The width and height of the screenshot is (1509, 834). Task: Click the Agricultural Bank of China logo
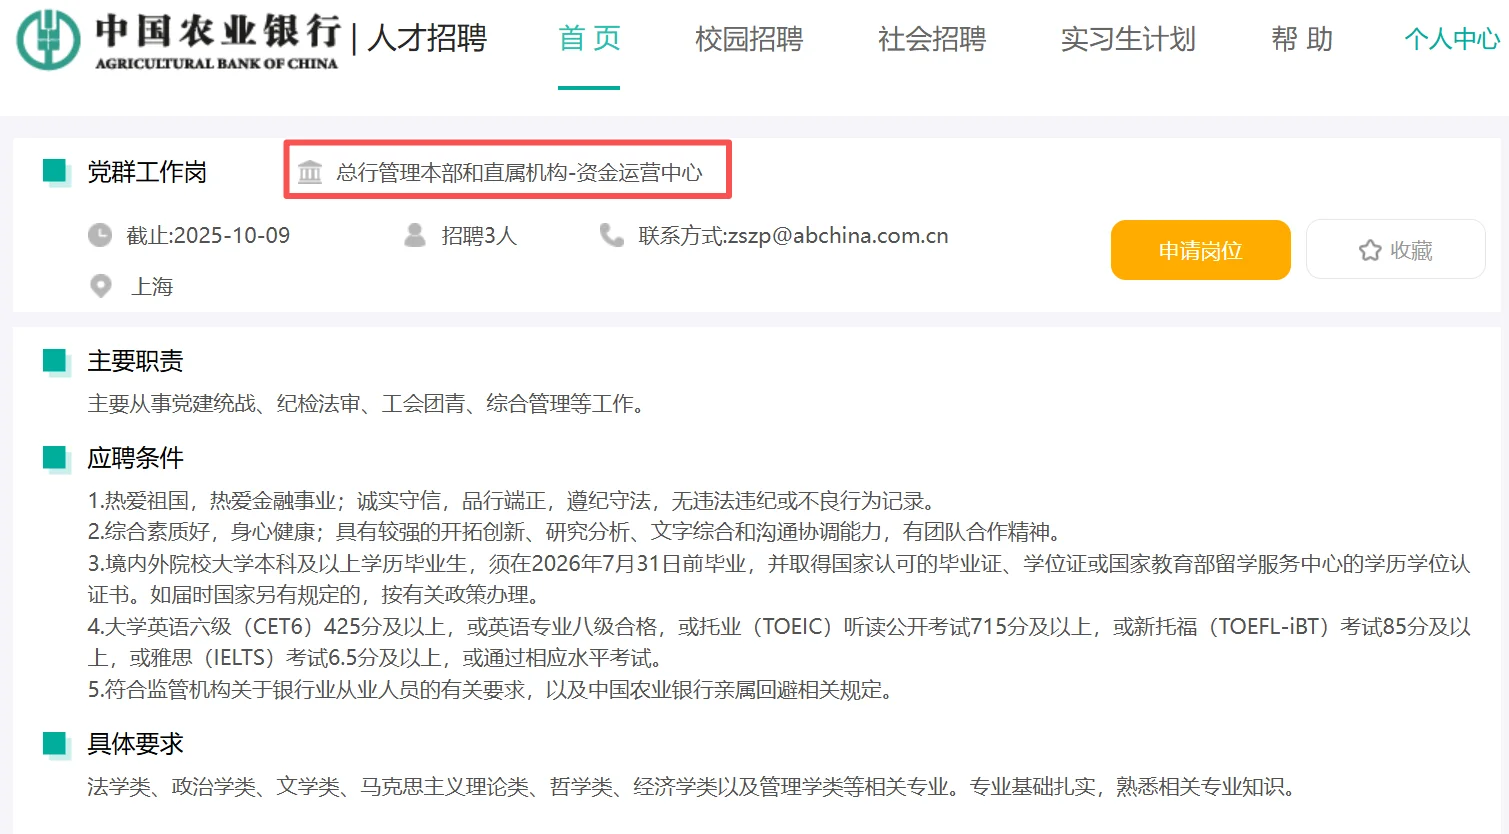[x=178, y=40]
